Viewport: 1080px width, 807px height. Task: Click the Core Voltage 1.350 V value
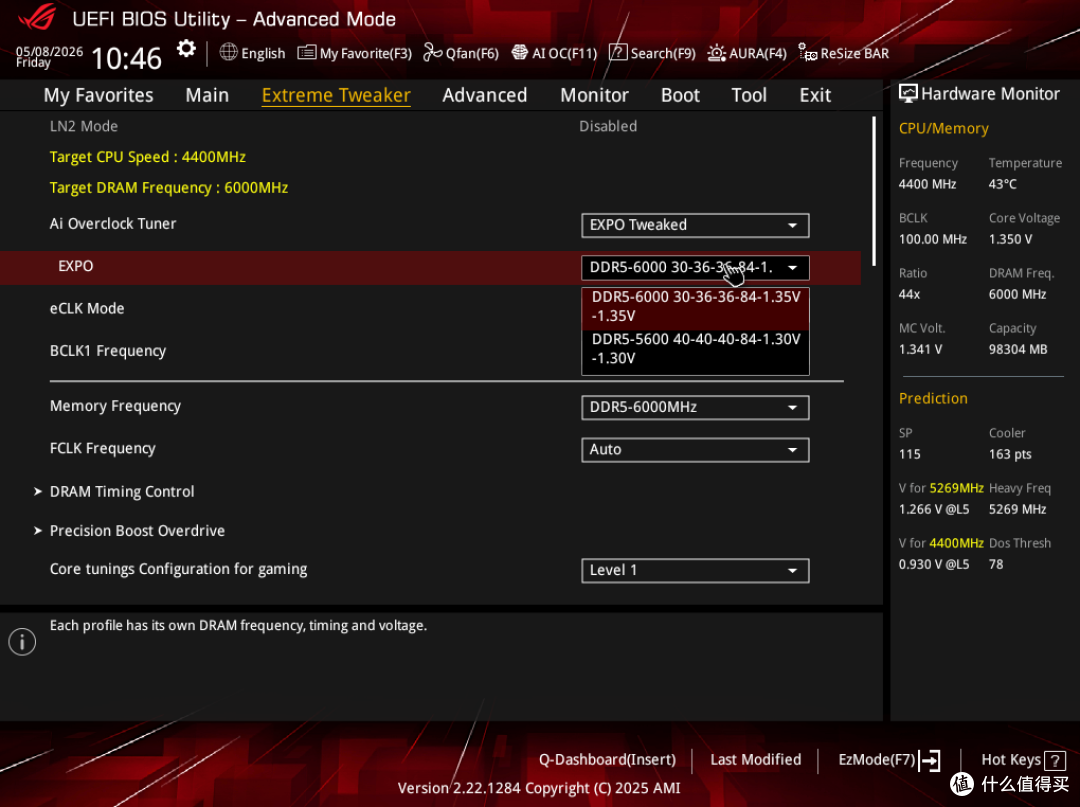[1010, 239]
